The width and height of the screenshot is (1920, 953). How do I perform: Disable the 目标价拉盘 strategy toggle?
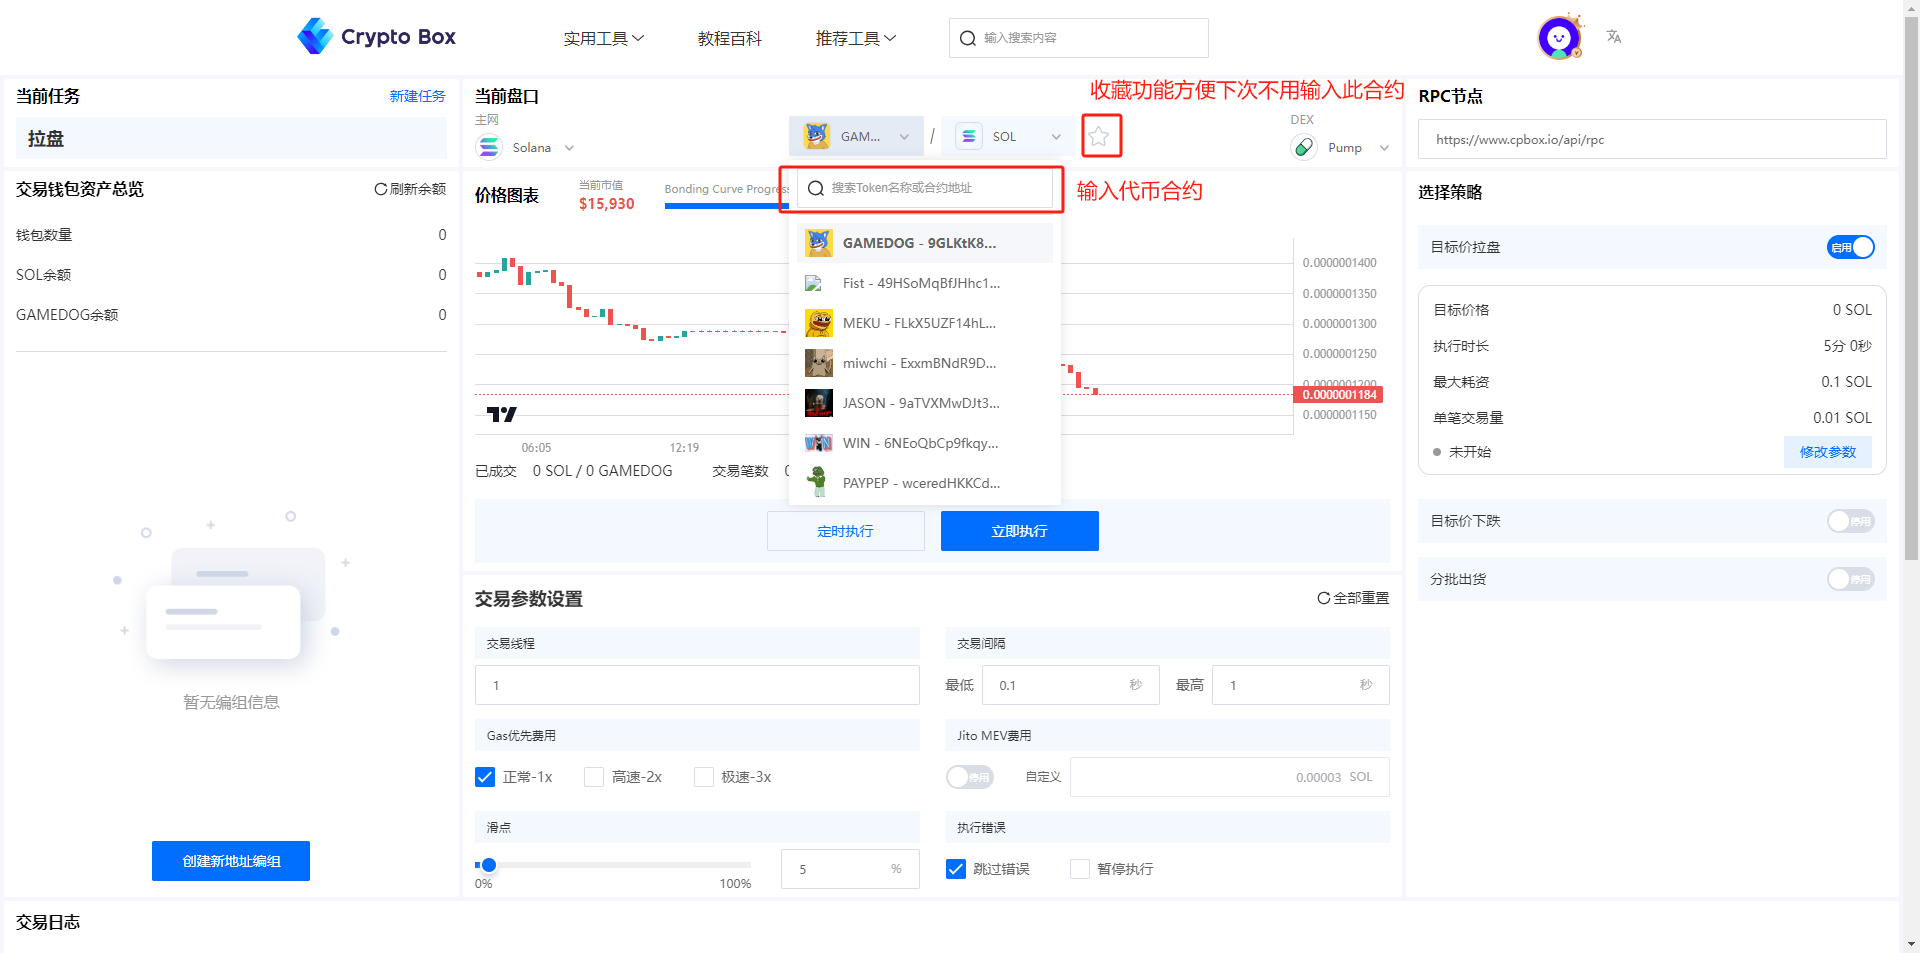[x=1850, y=247]
